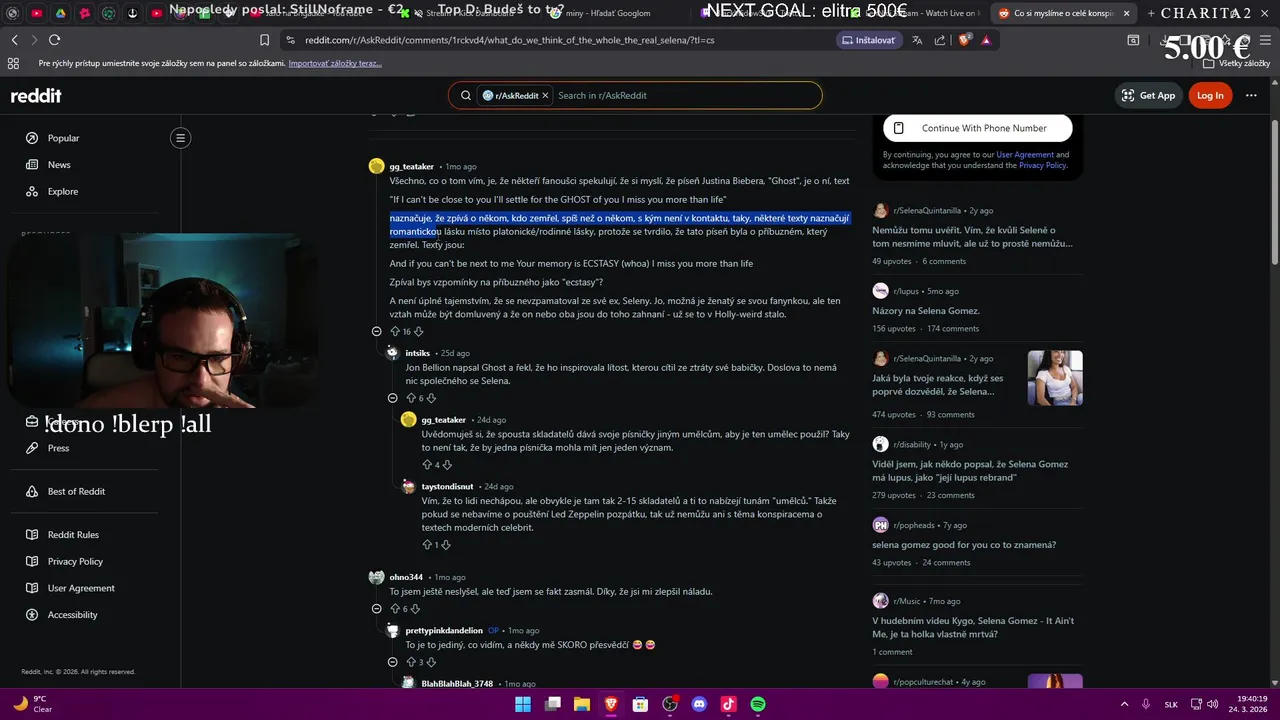Open the r/lupus post 'Názory na Selena Gomez'
Image resolution: width=1280 pixels, height=720 pixels.
pos(926,311)
